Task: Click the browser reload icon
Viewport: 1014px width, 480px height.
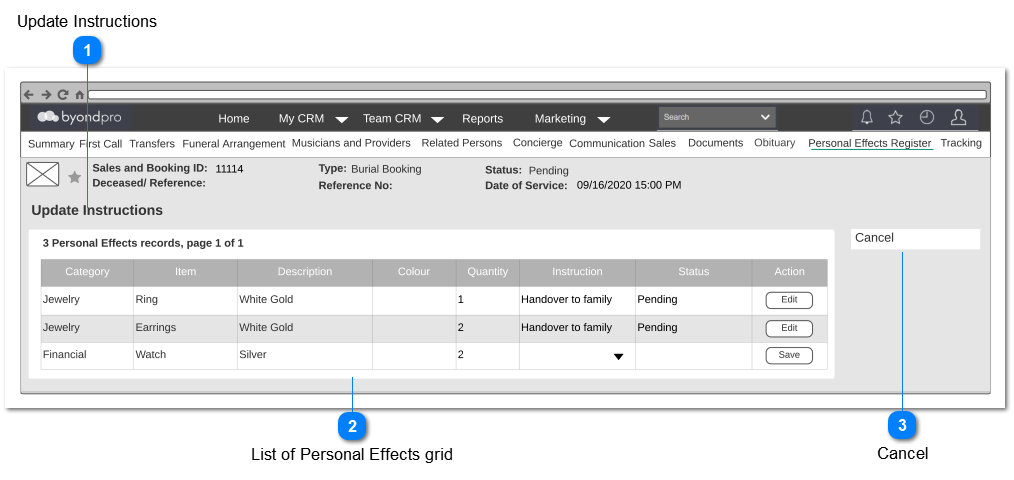Action: [63, 94]
